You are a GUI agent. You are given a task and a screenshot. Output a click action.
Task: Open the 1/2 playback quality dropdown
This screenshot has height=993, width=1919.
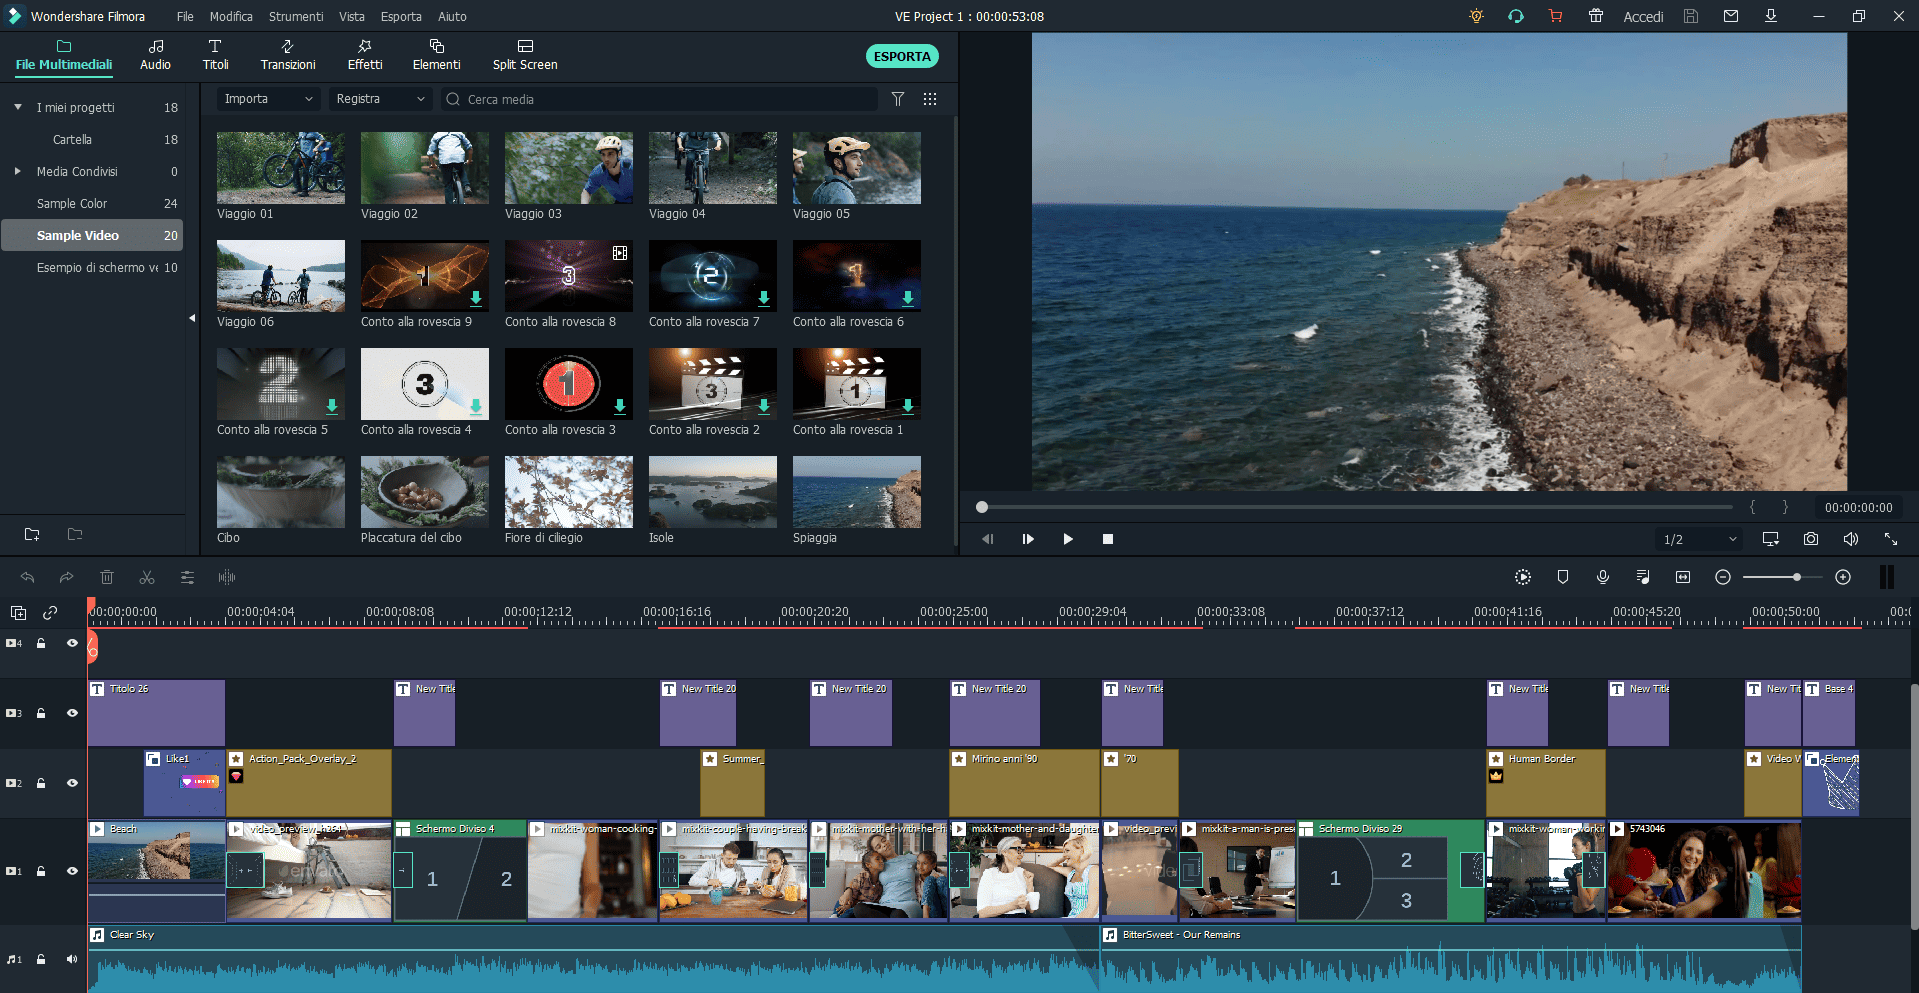click(1697, 539)
